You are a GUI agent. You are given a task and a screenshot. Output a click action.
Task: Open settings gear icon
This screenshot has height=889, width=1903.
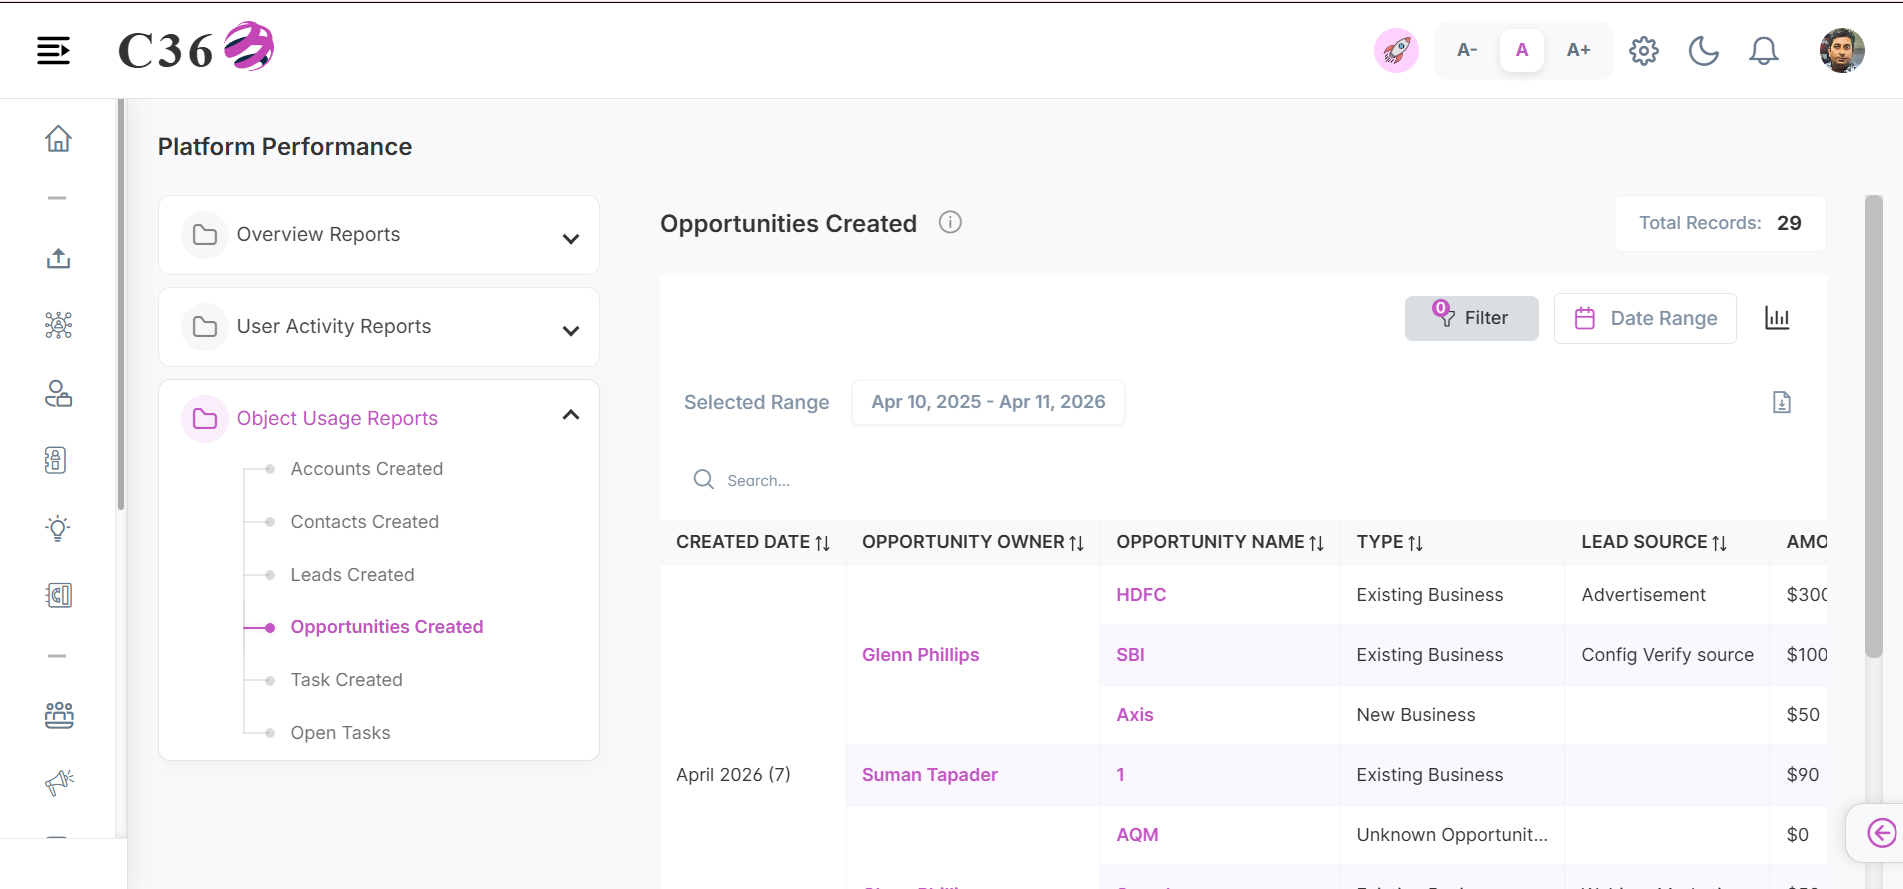(x=1644, y=50)
